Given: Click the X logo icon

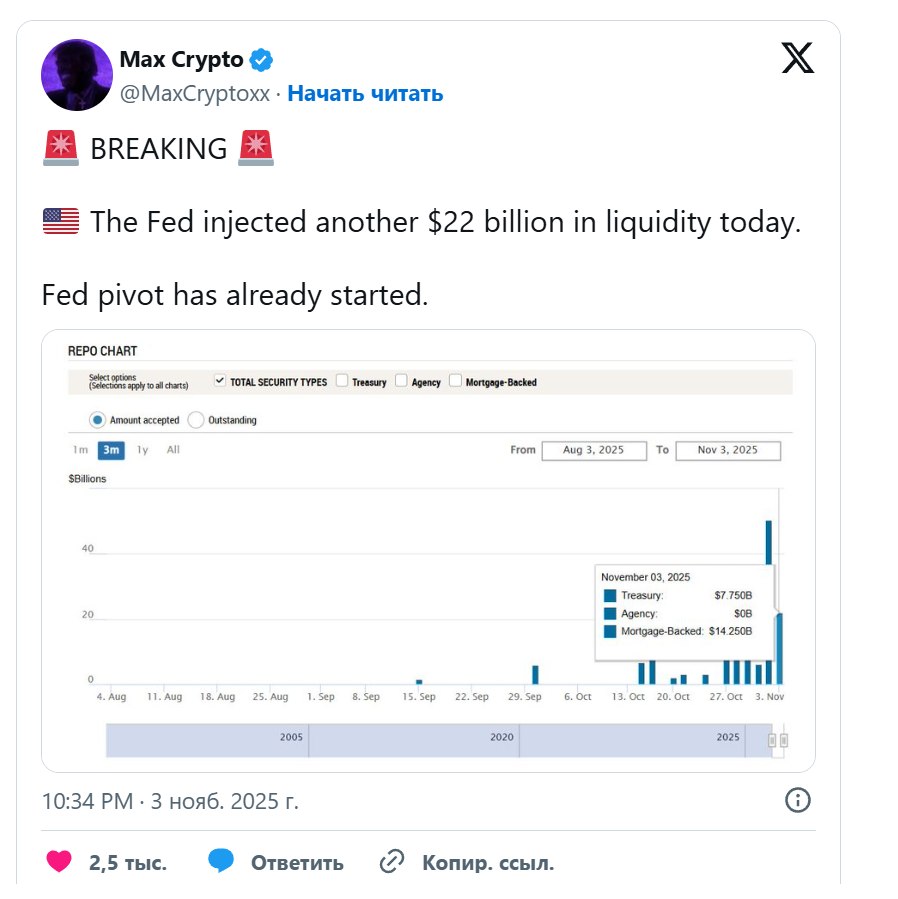Looking at the screenshot, I should [797, 58].
